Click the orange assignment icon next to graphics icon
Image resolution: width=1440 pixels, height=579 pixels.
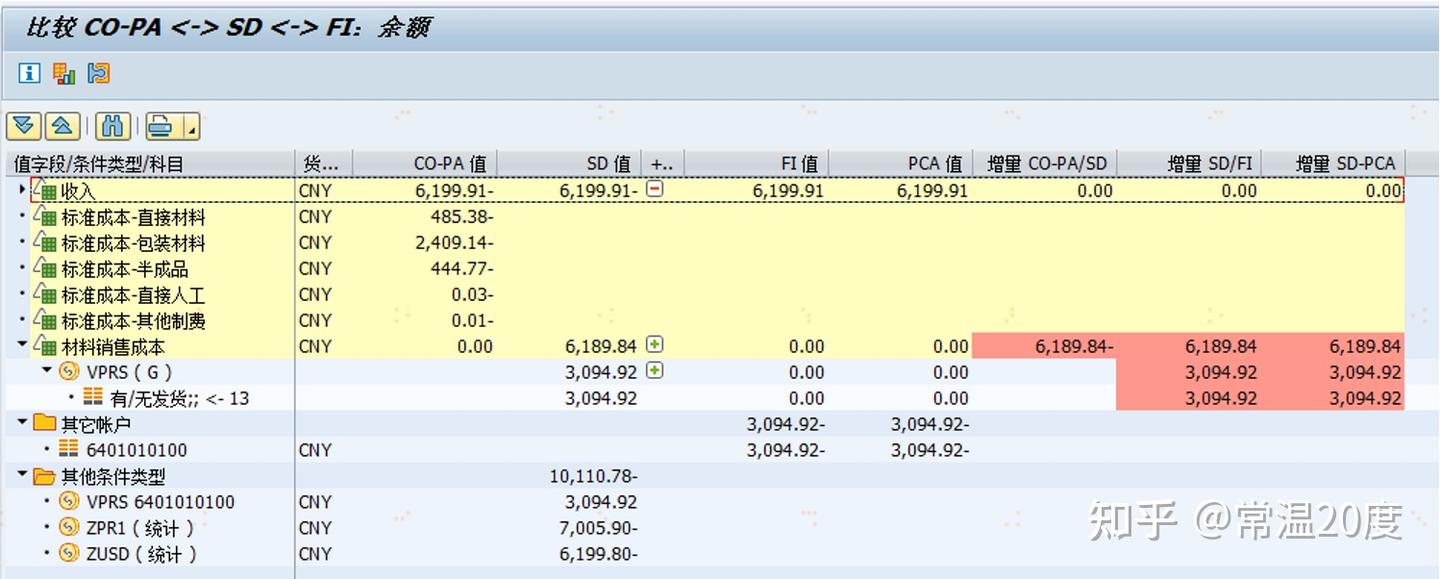coord(98,74)
